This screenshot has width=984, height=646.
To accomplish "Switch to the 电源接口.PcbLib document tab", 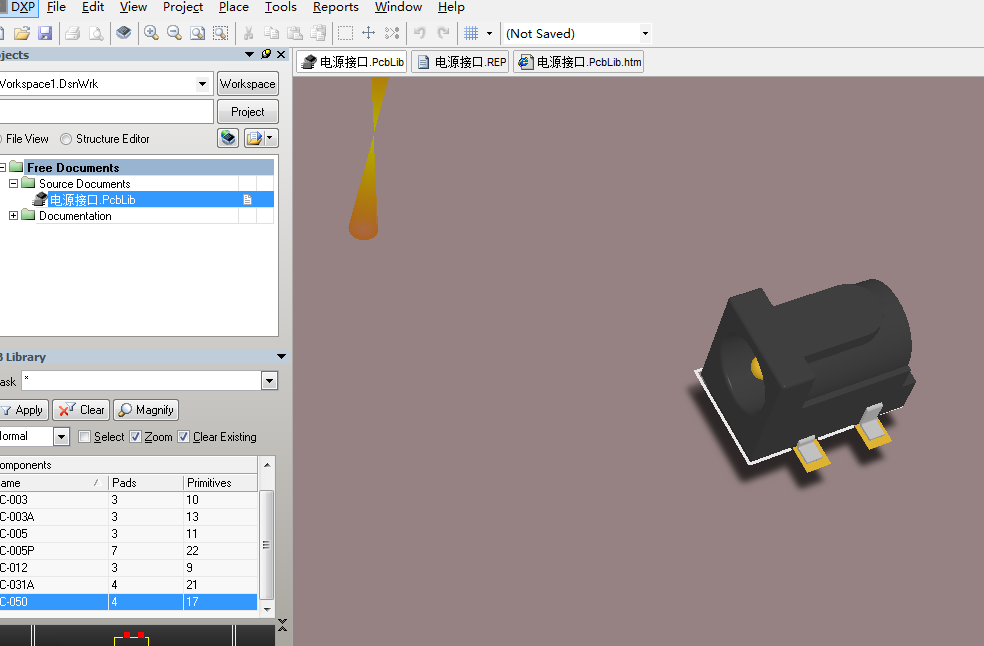I will (x=352, y=62).
